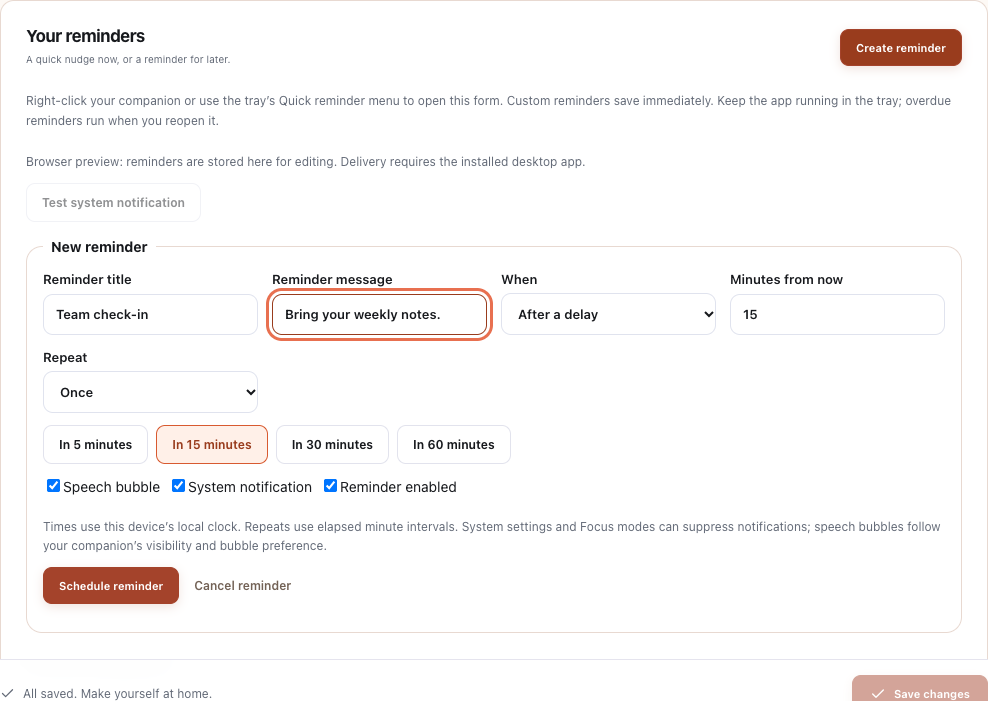Click the checkmark icon beside All saved
This screenshot has height=701, width=988.
8,693
